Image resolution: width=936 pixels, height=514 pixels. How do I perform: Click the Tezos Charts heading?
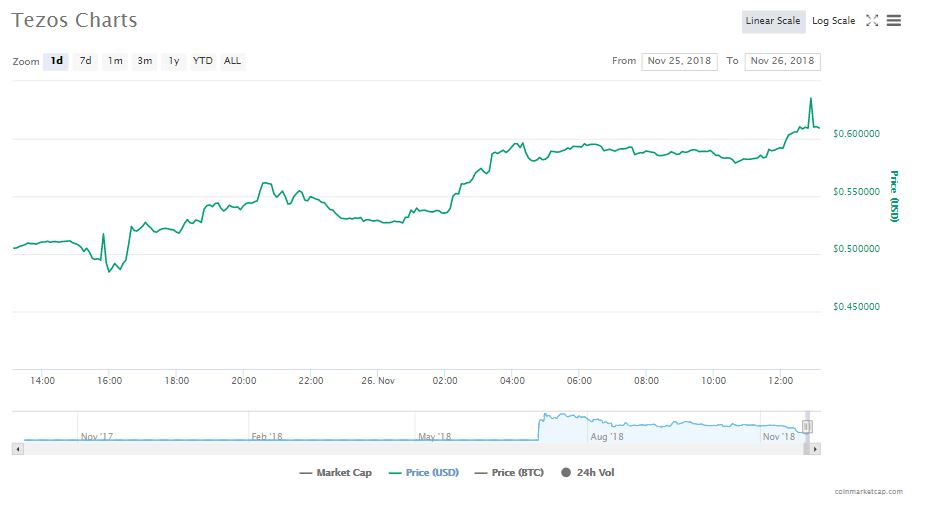click(x=75, y=20)
